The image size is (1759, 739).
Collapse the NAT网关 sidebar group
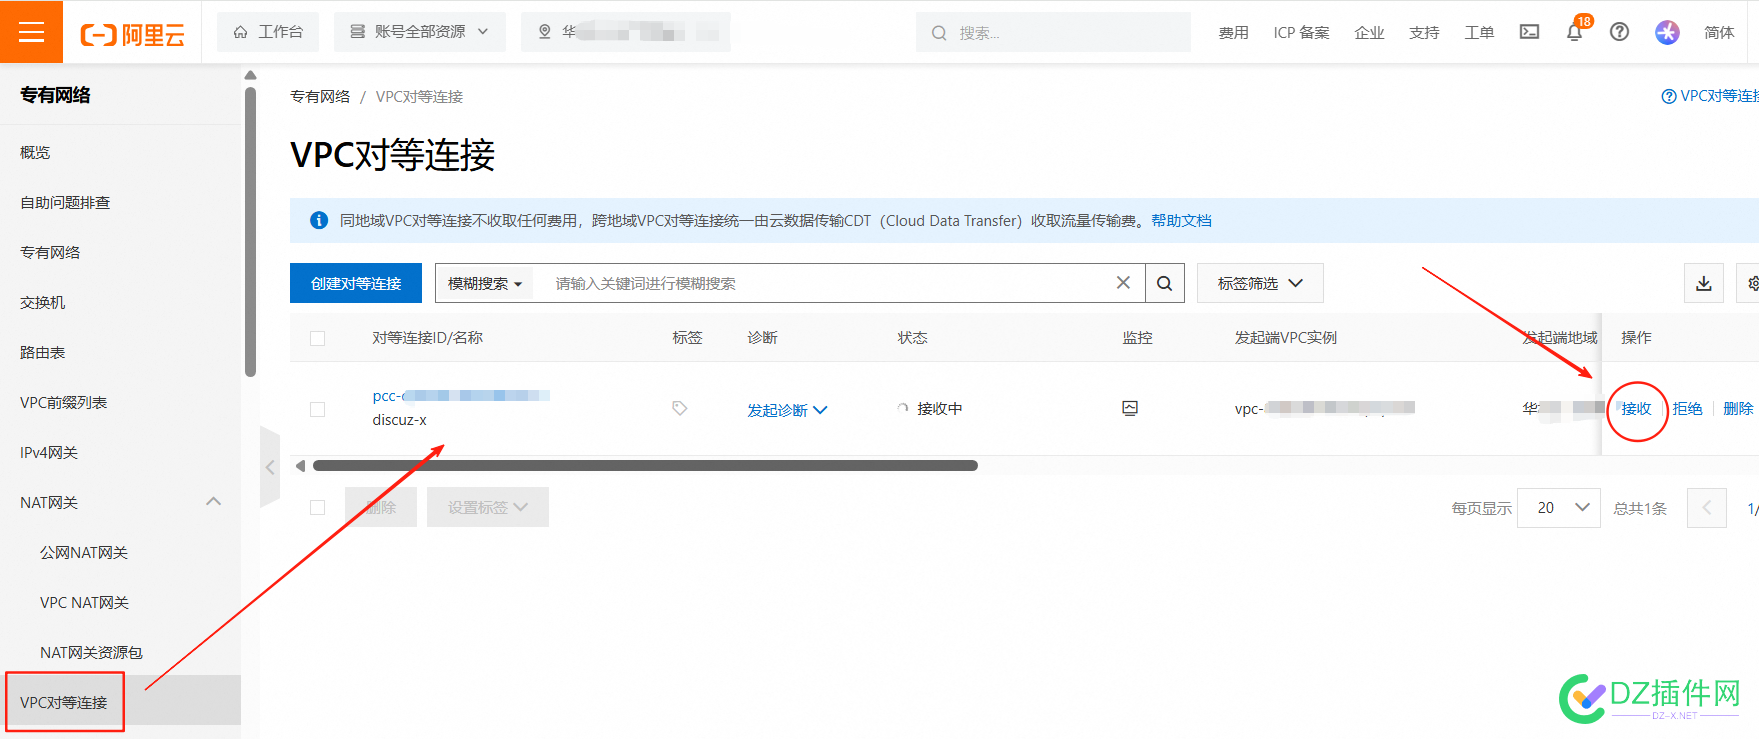(213, 502)
